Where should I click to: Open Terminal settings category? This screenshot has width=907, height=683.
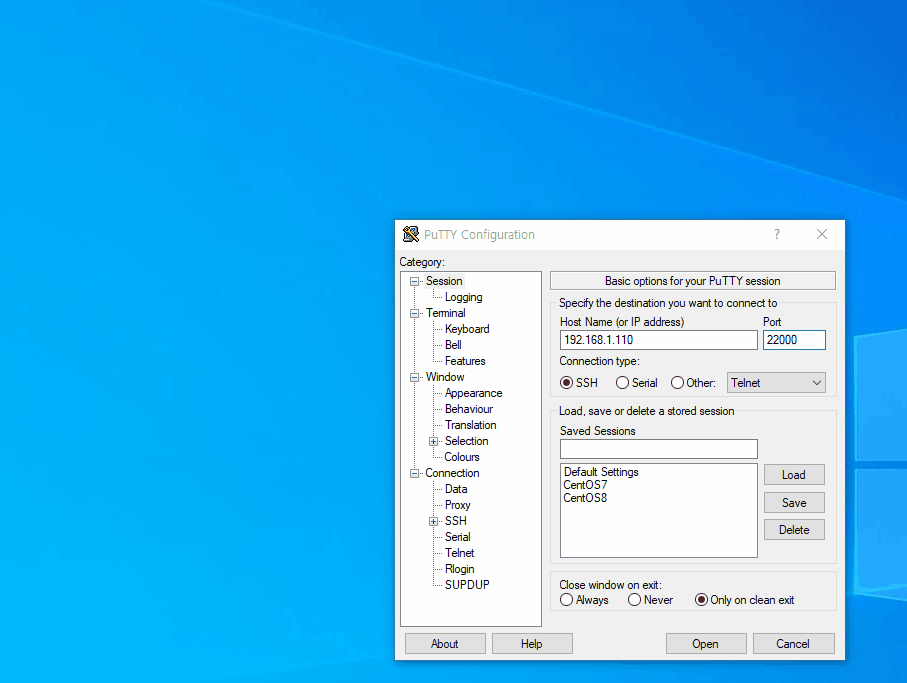tap(445, 313)
